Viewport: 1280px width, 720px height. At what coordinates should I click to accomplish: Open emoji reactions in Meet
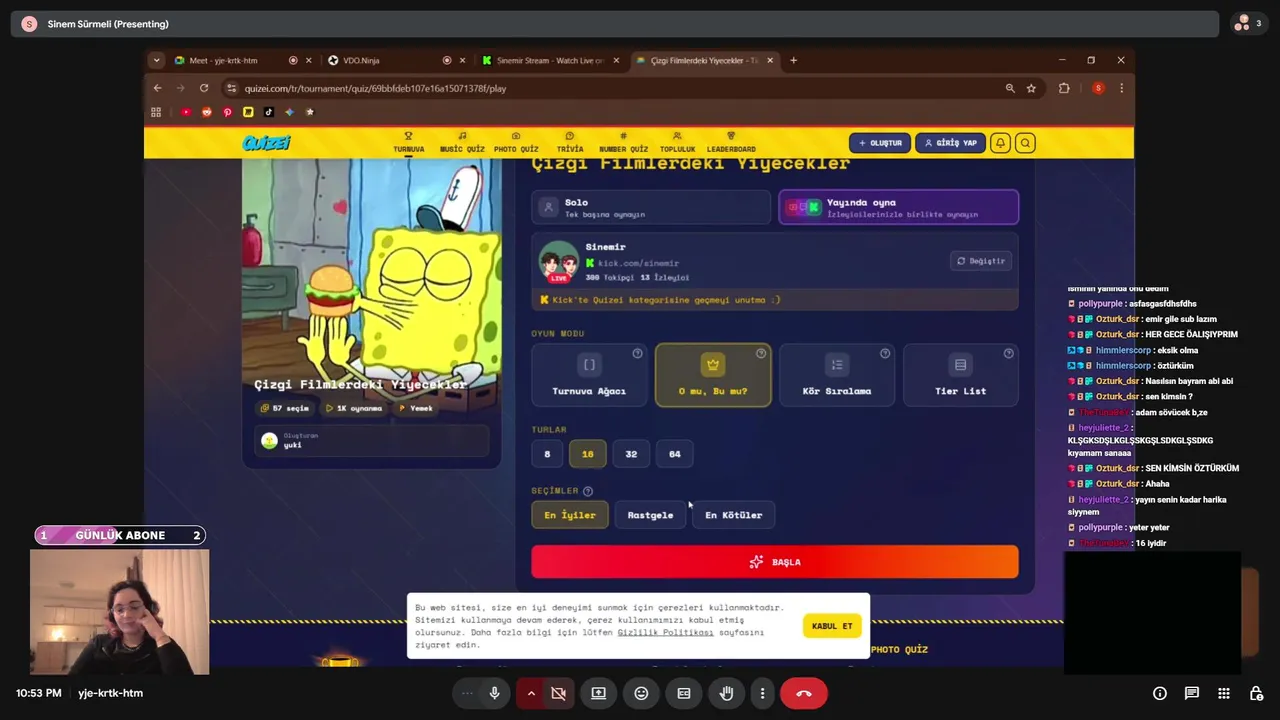pyautogui.click(x=641, y=693)
